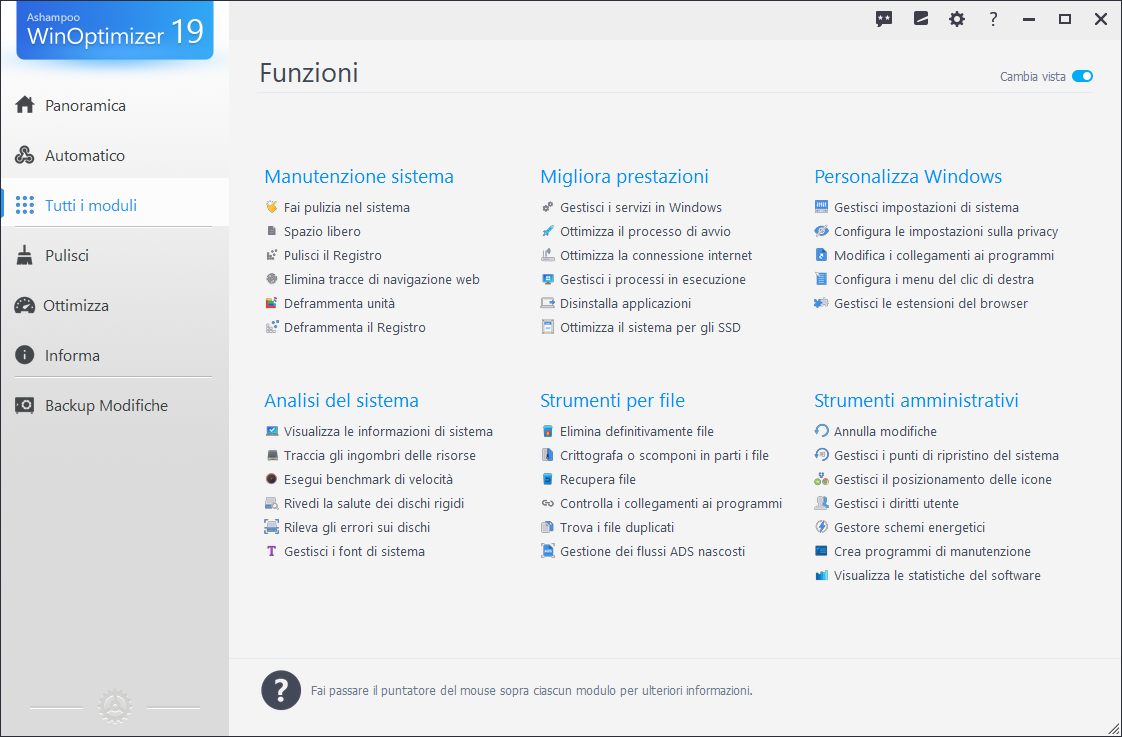
Task: Open Deframmenta il Registro
Action: pos(354,328)
